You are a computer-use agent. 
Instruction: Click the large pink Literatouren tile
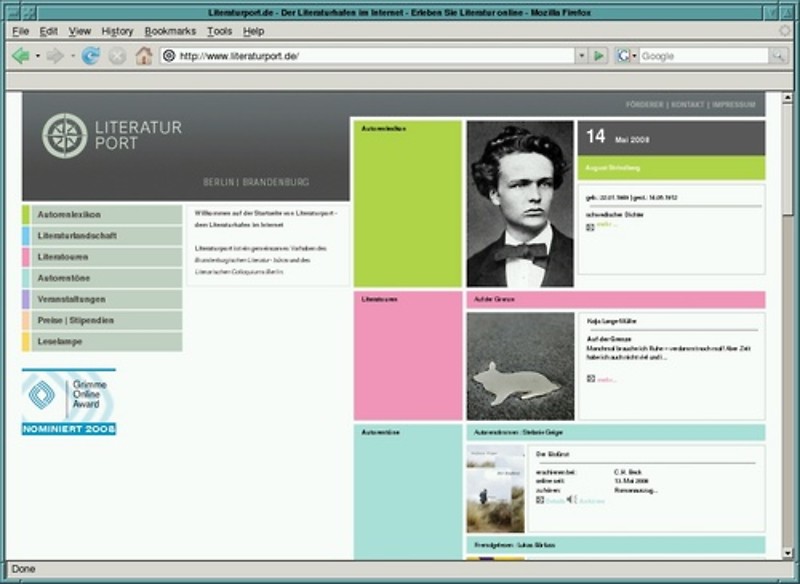click(408, 356)
